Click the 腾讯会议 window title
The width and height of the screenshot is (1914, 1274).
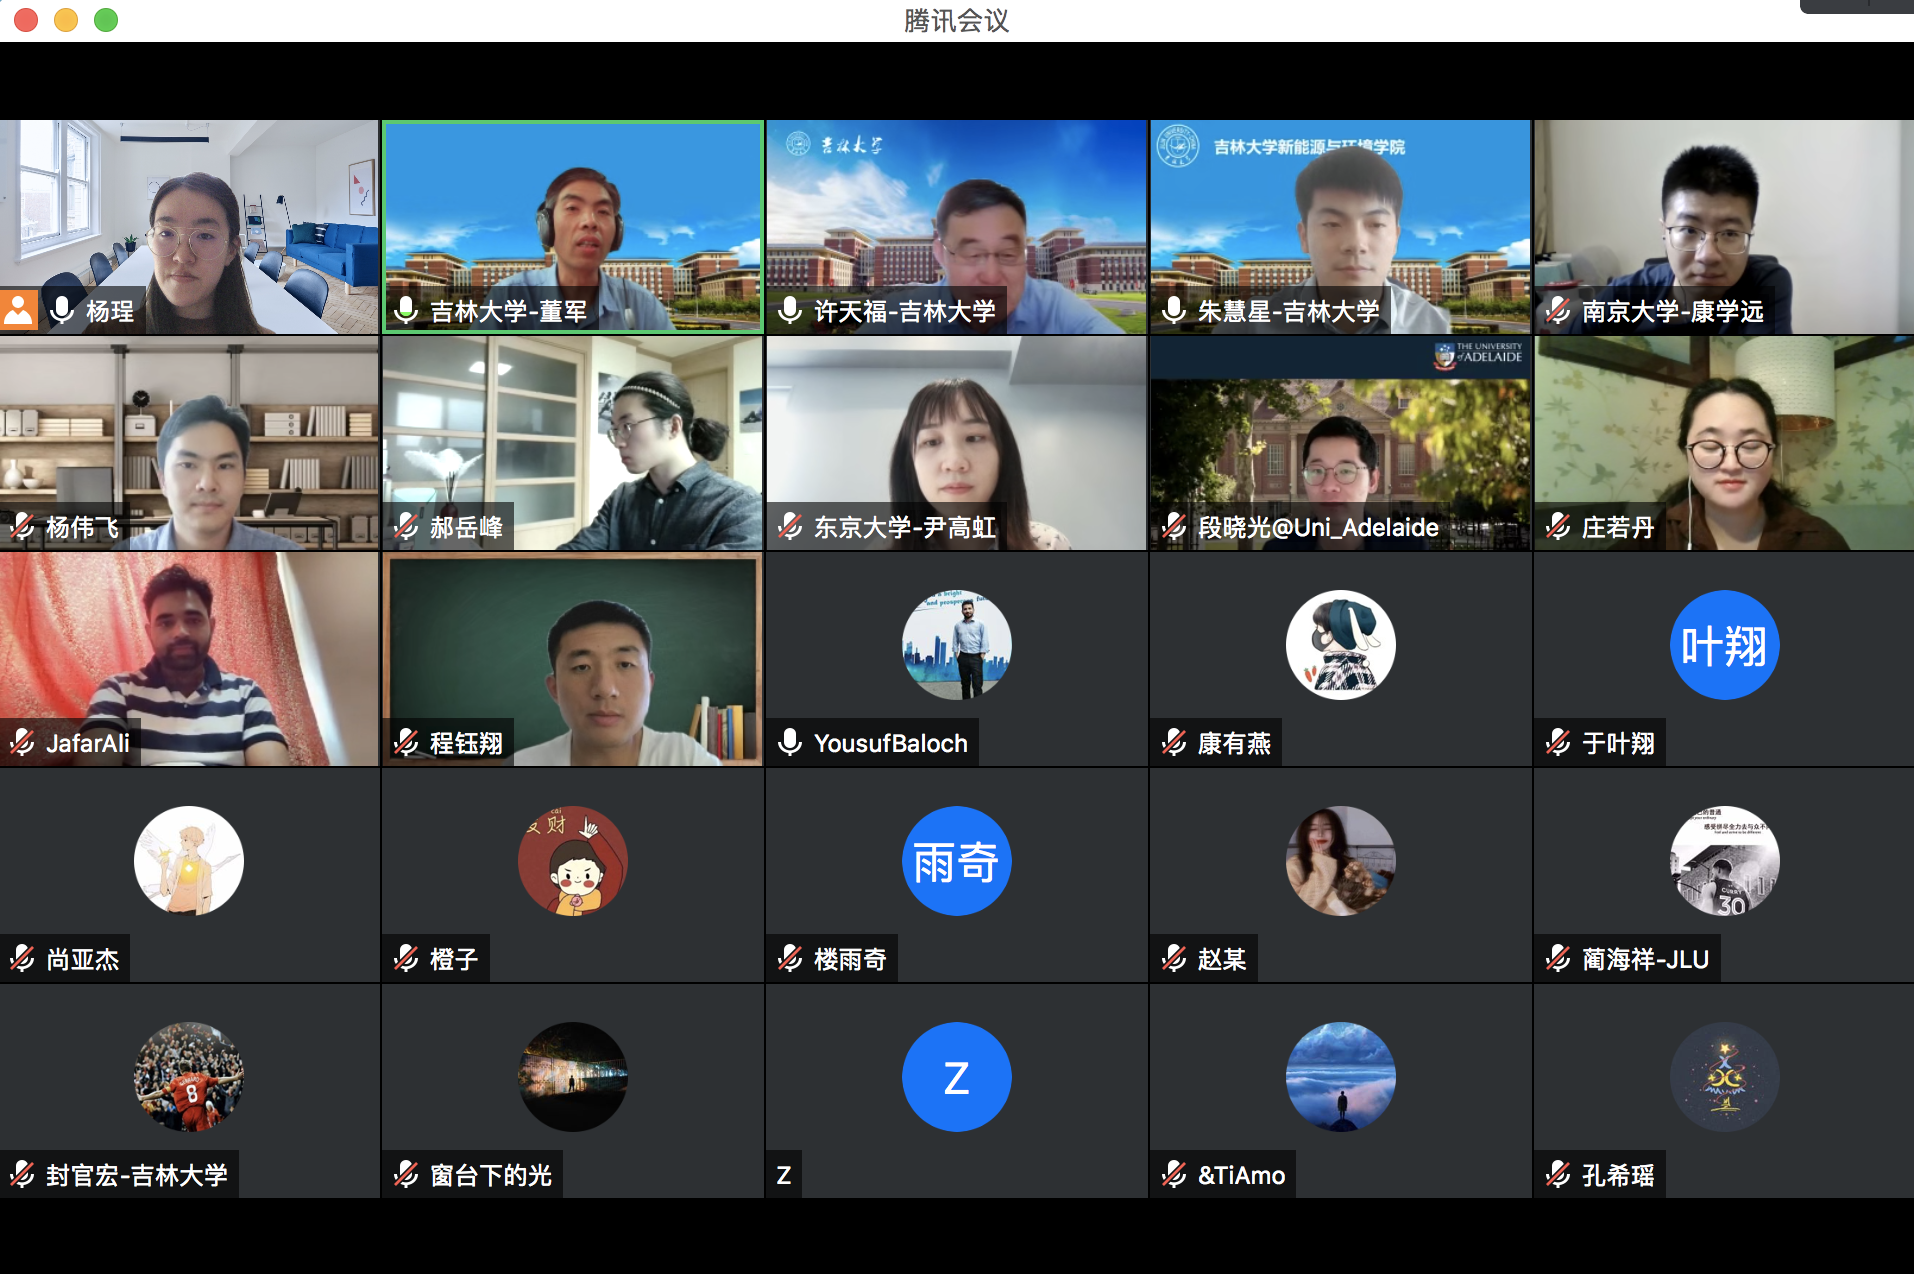tap(956, 20)
